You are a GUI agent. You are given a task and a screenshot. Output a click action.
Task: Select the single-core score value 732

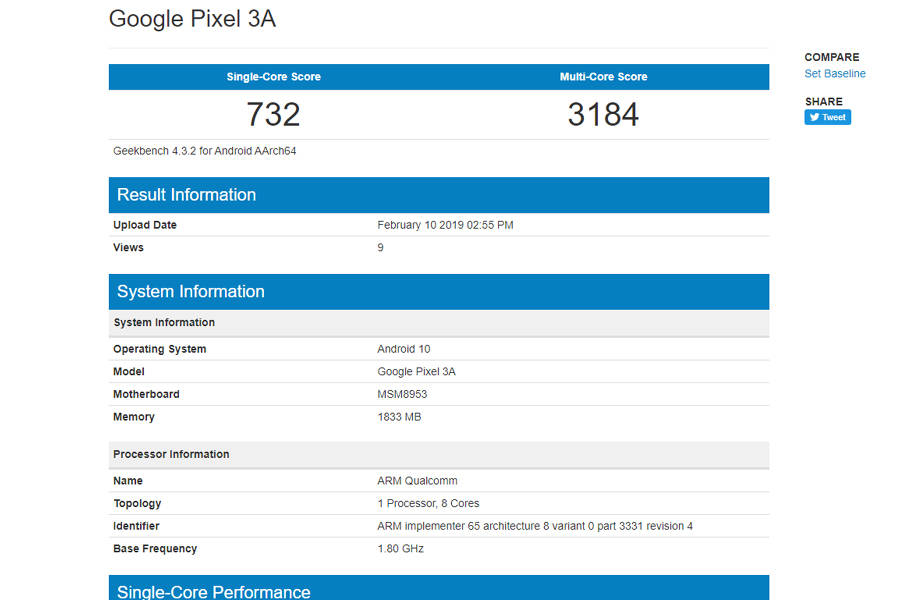tap(273, 113)
